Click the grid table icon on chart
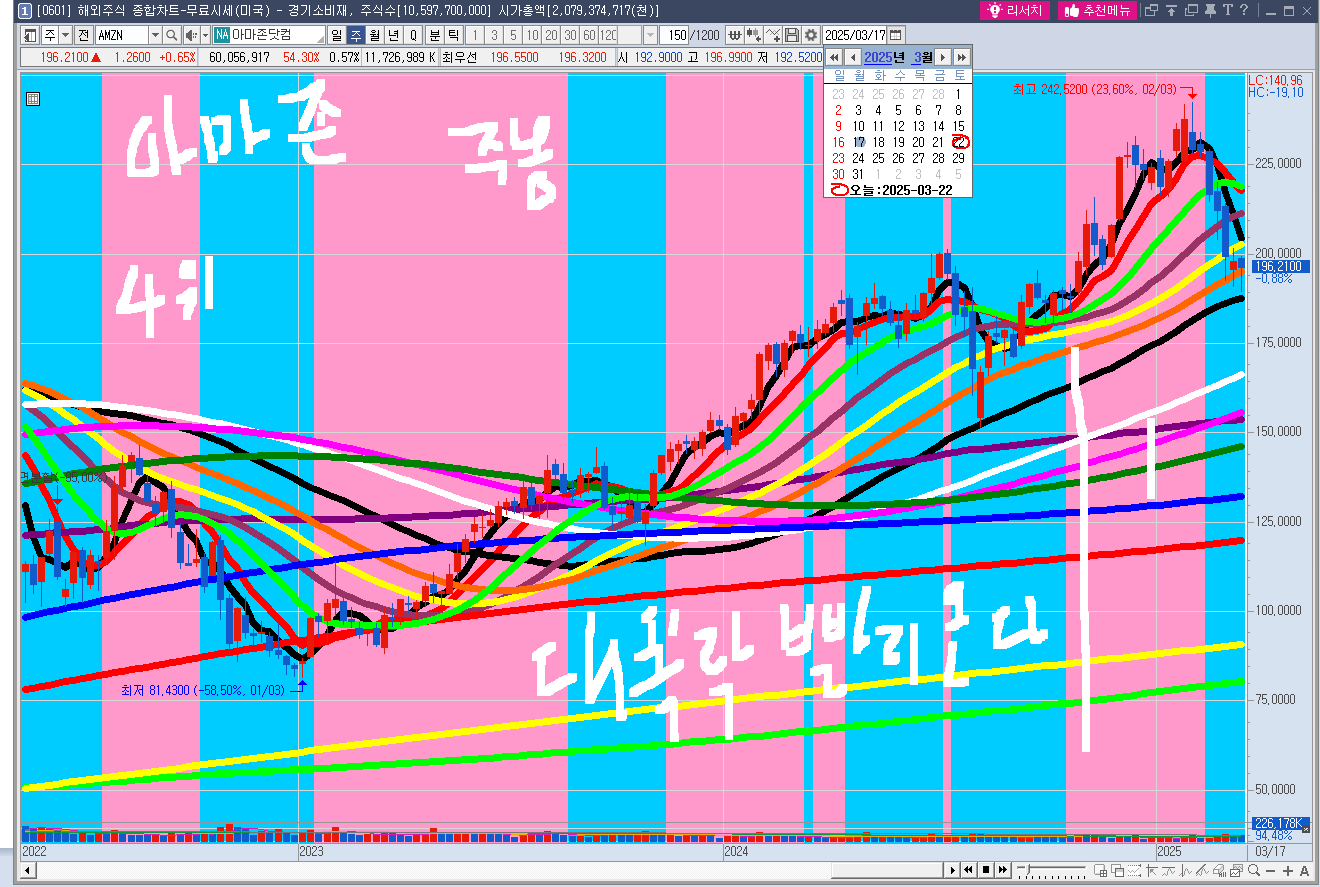The height and width of the screenshot is (887, 1320). (x=33, y=98)
